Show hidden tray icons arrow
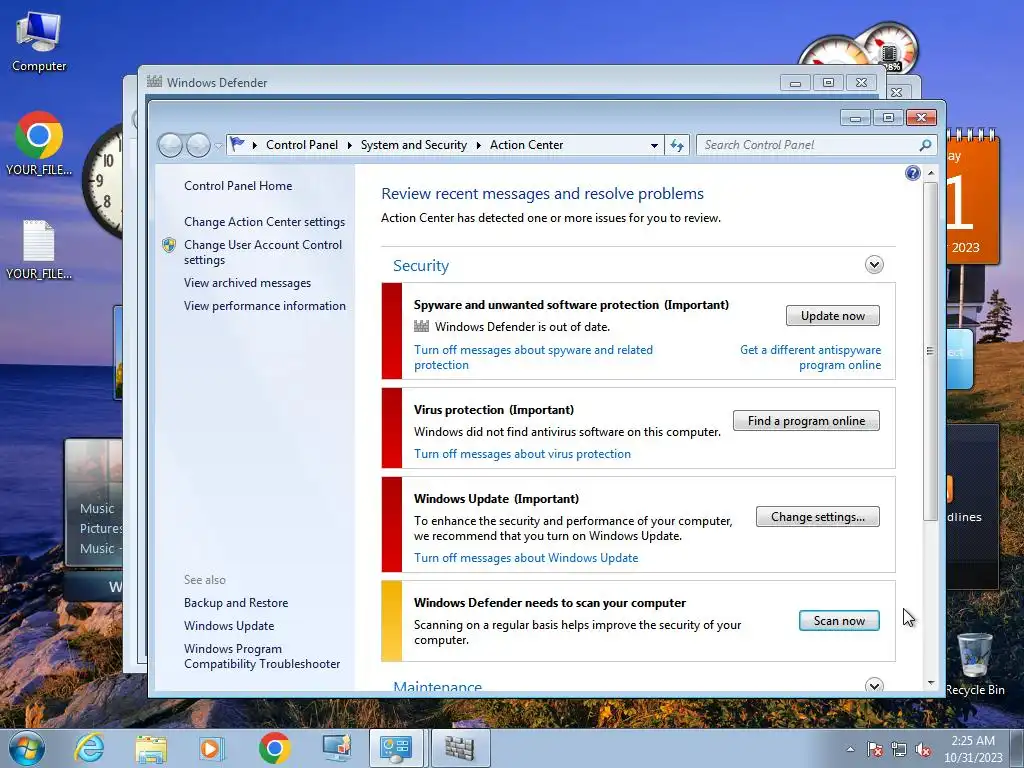 tap(850, 749)
